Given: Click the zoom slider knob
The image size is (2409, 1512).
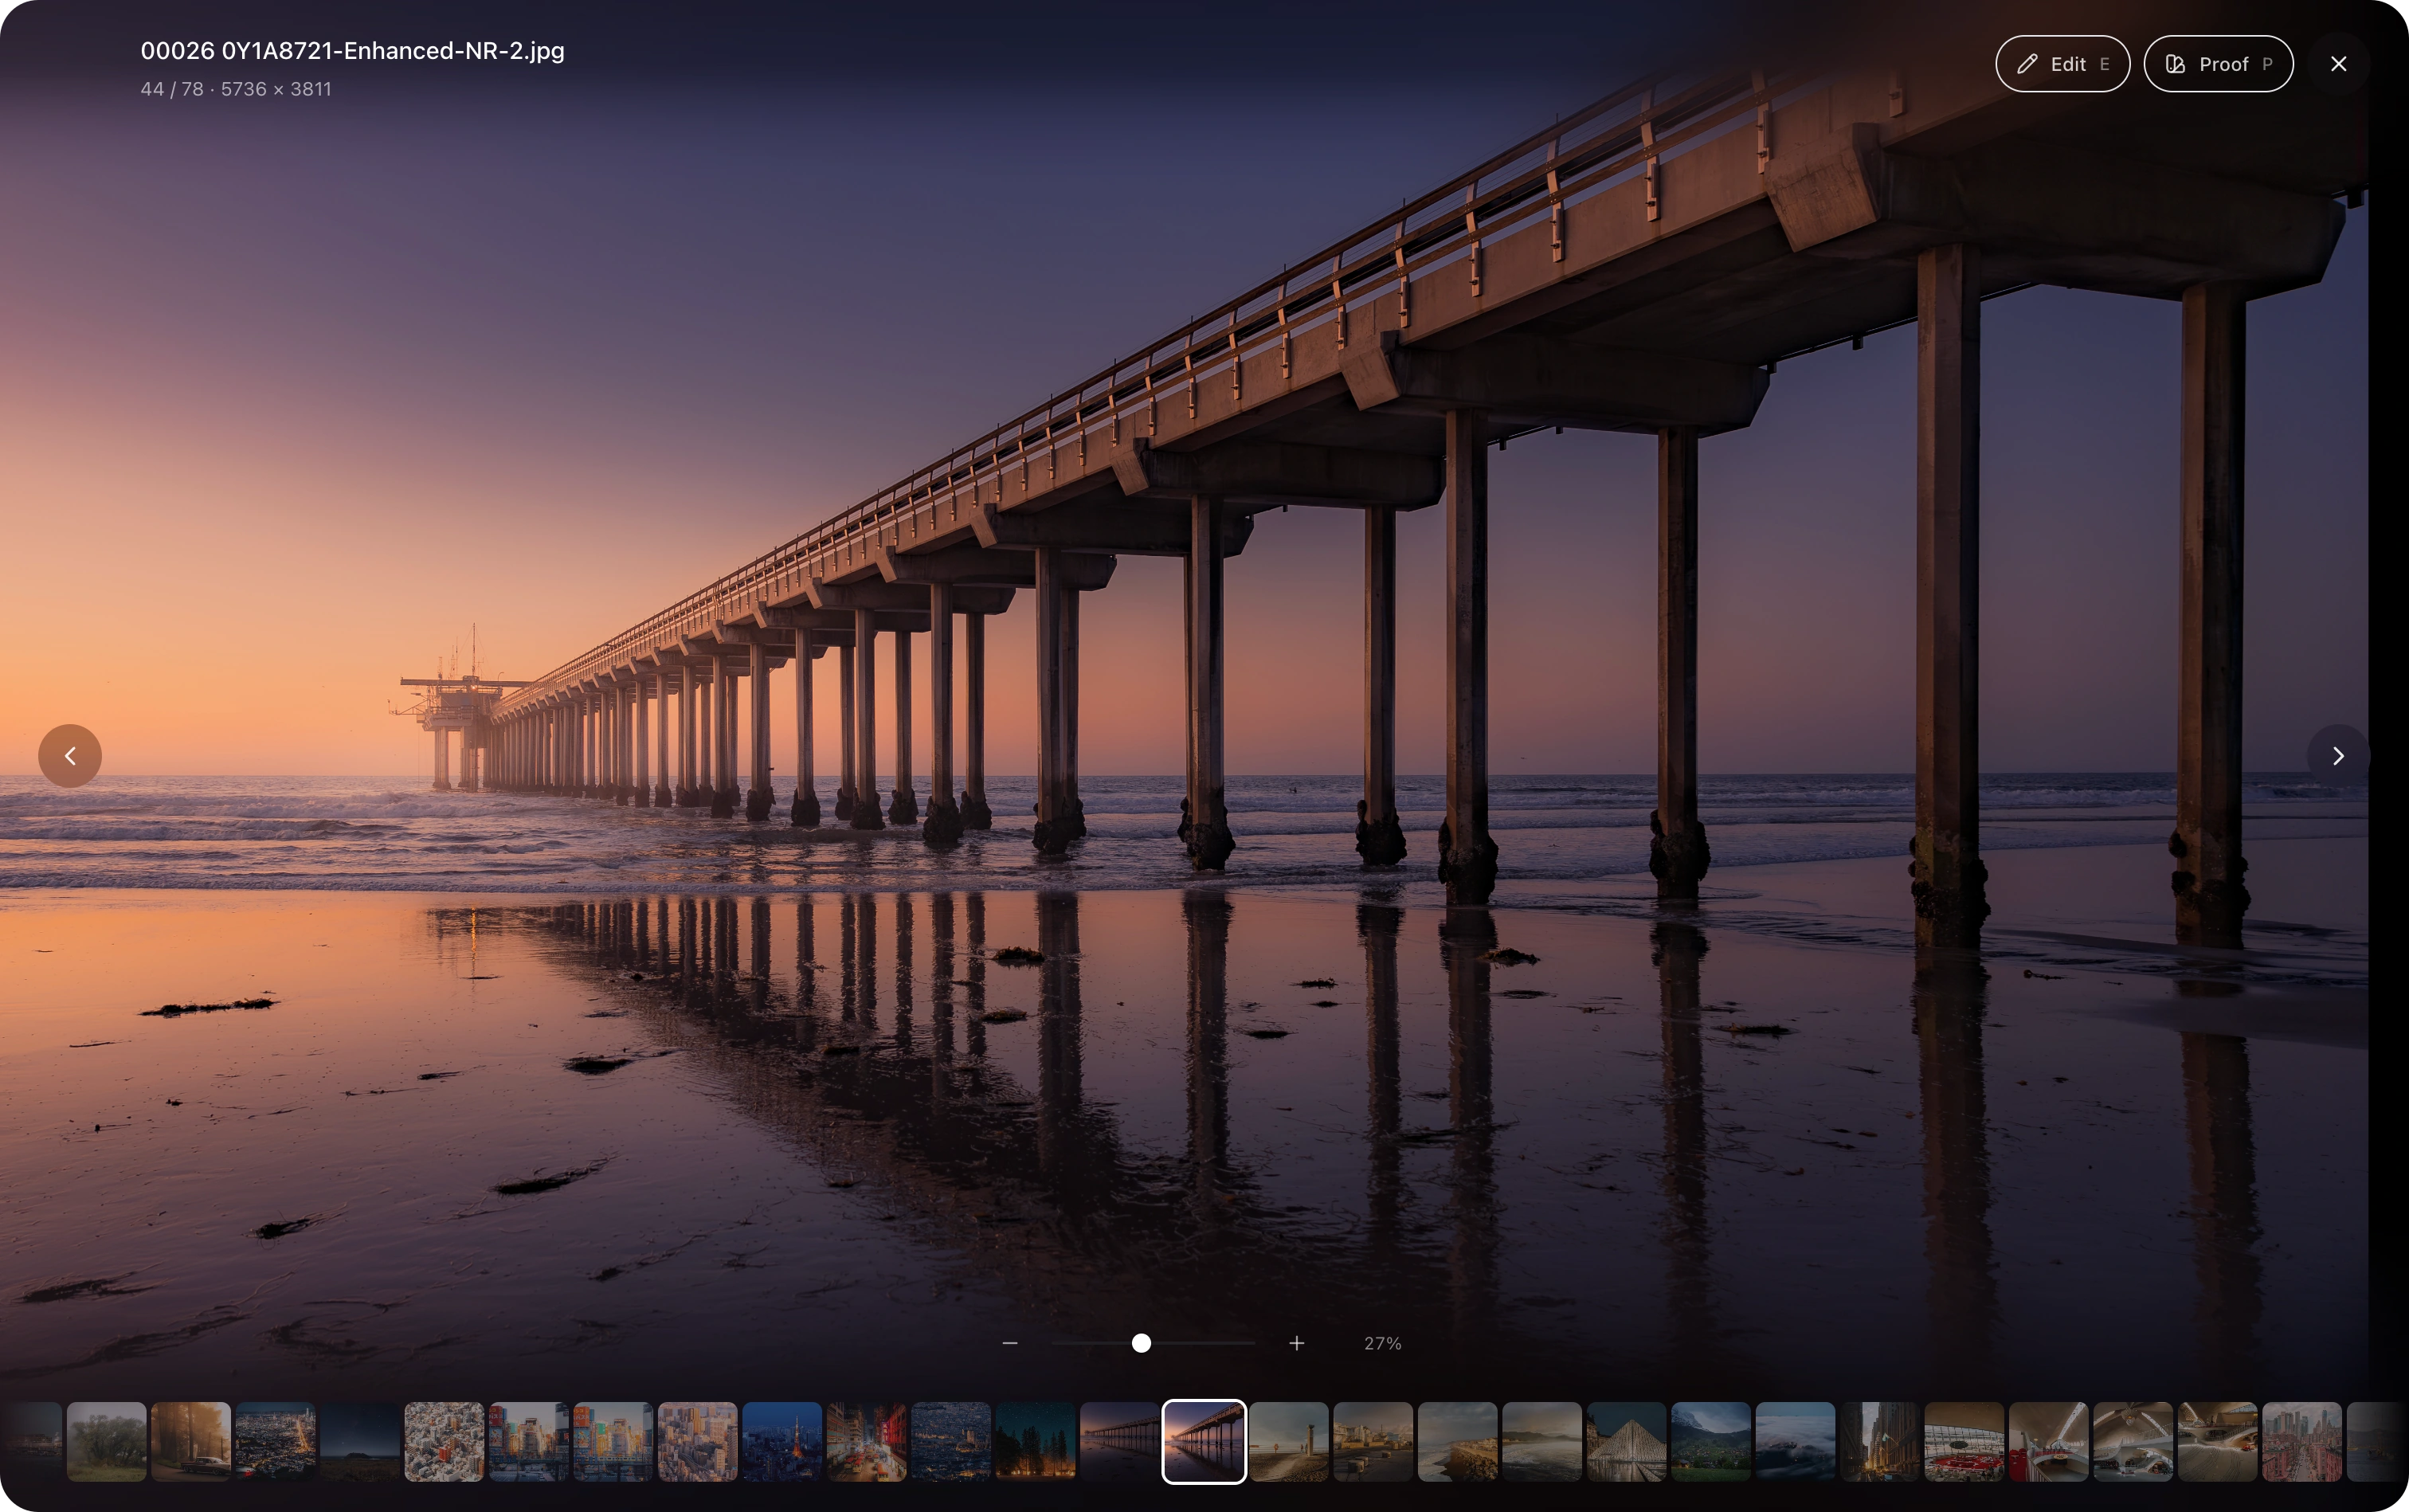Looking at the screenshot, I should (x=1141, y=1343).
